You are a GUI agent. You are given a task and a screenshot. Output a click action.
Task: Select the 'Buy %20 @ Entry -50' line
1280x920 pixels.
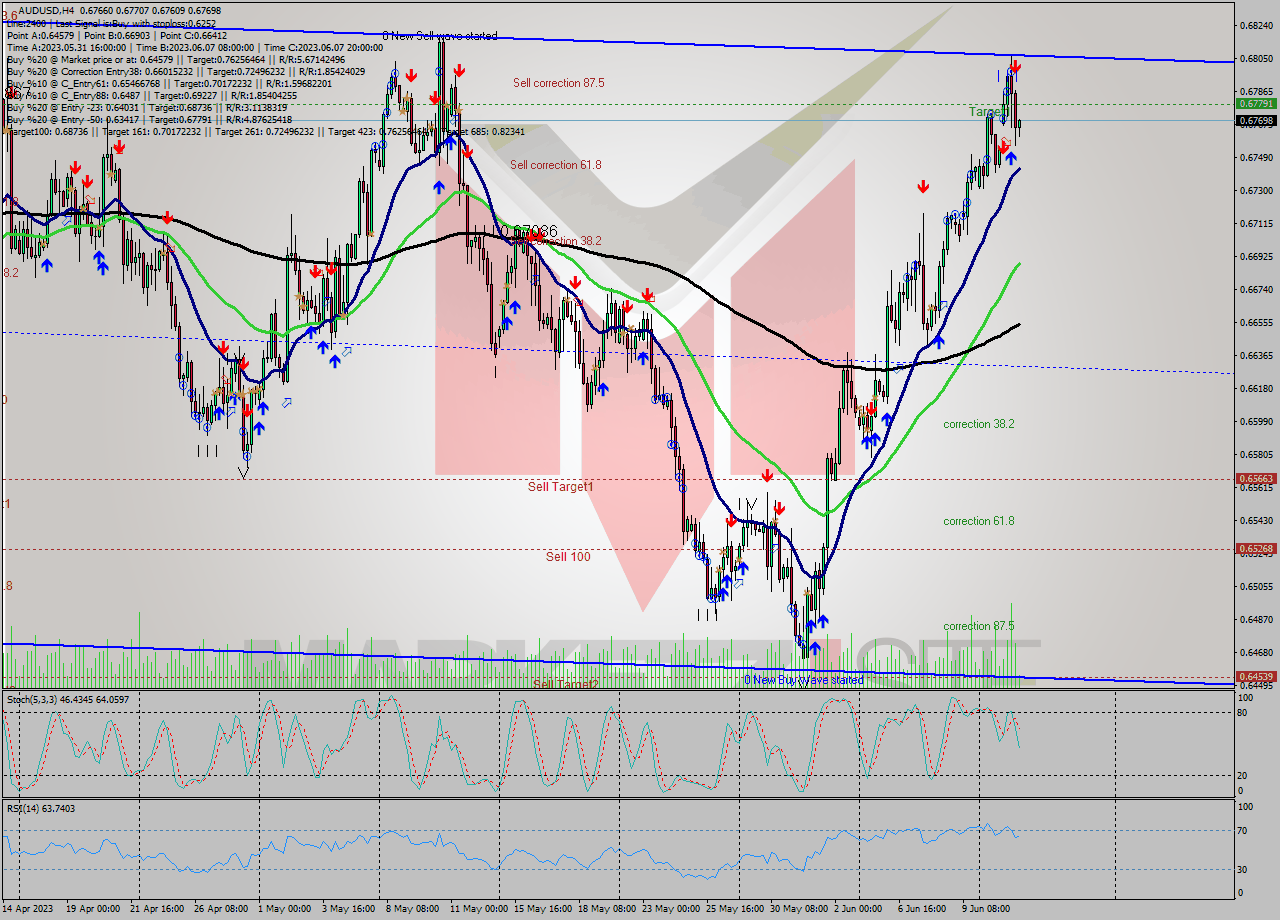[150, 120]
